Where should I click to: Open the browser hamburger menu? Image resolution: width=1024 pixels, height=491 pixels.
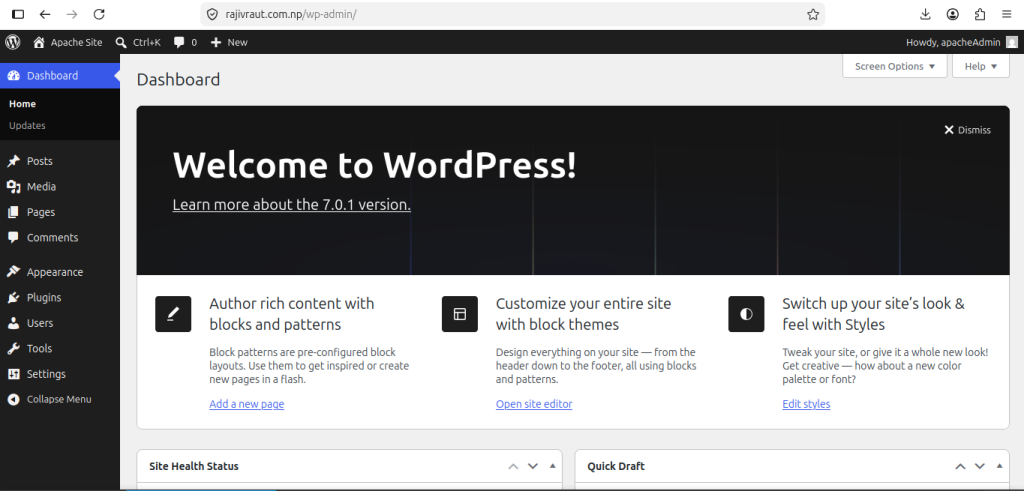[1006, 14]
